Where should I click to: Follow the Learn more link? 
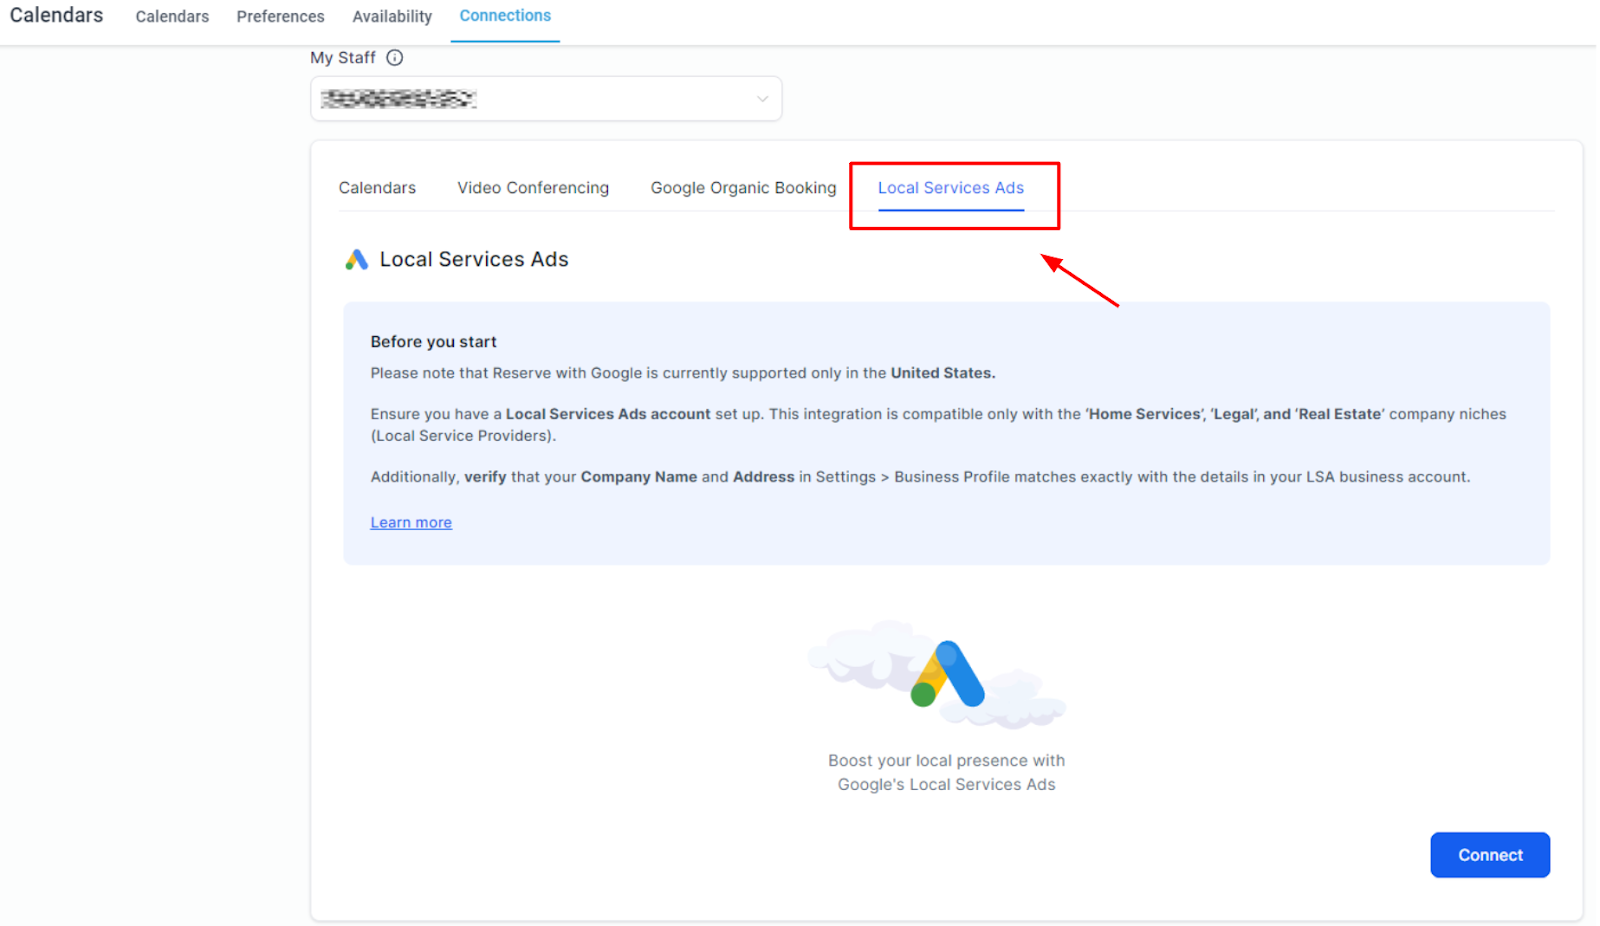pos(411,523)
